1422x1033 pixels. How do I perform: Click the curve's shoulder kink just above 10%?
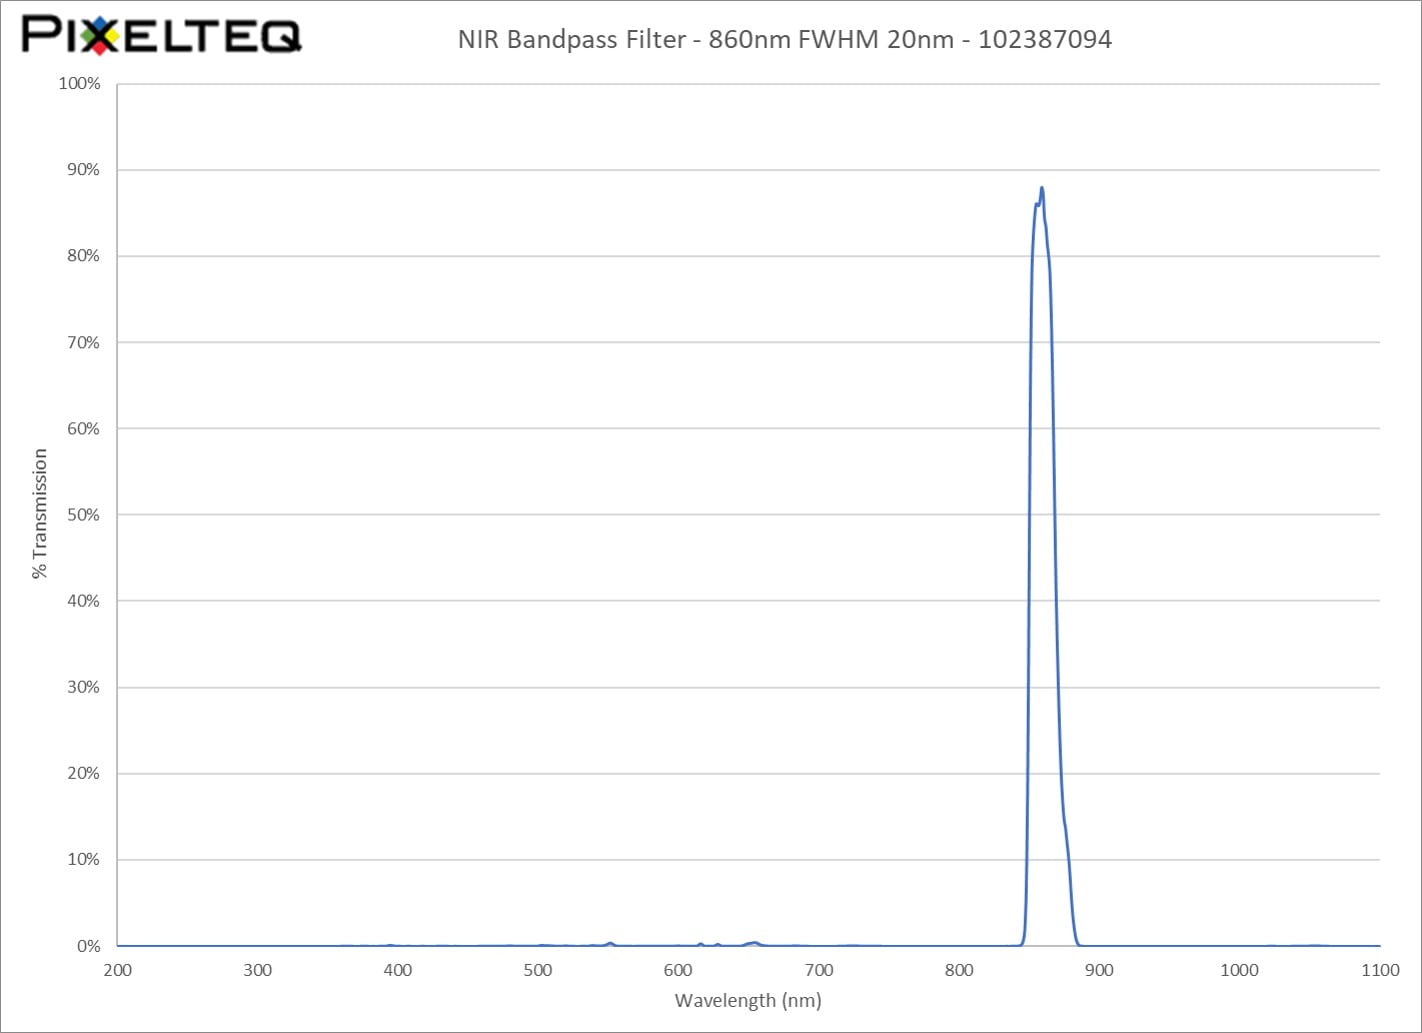1065,822
